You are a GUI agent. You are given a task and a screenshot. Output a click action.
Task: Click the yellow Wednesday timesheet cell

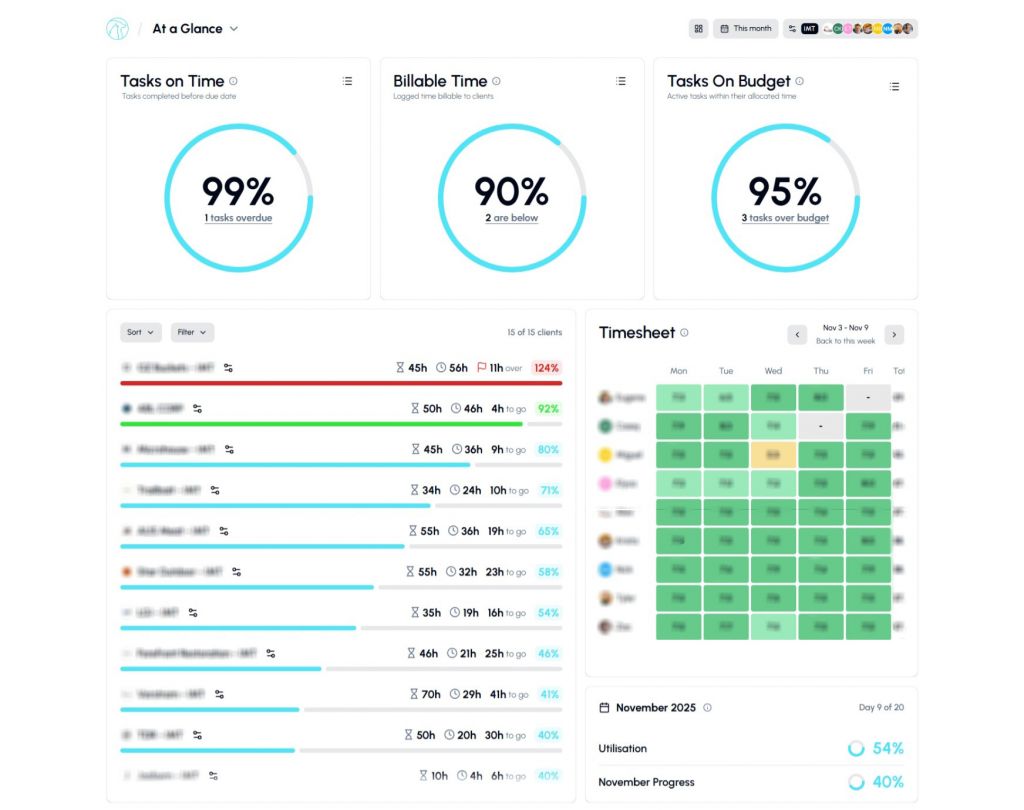tap(773, 455)
